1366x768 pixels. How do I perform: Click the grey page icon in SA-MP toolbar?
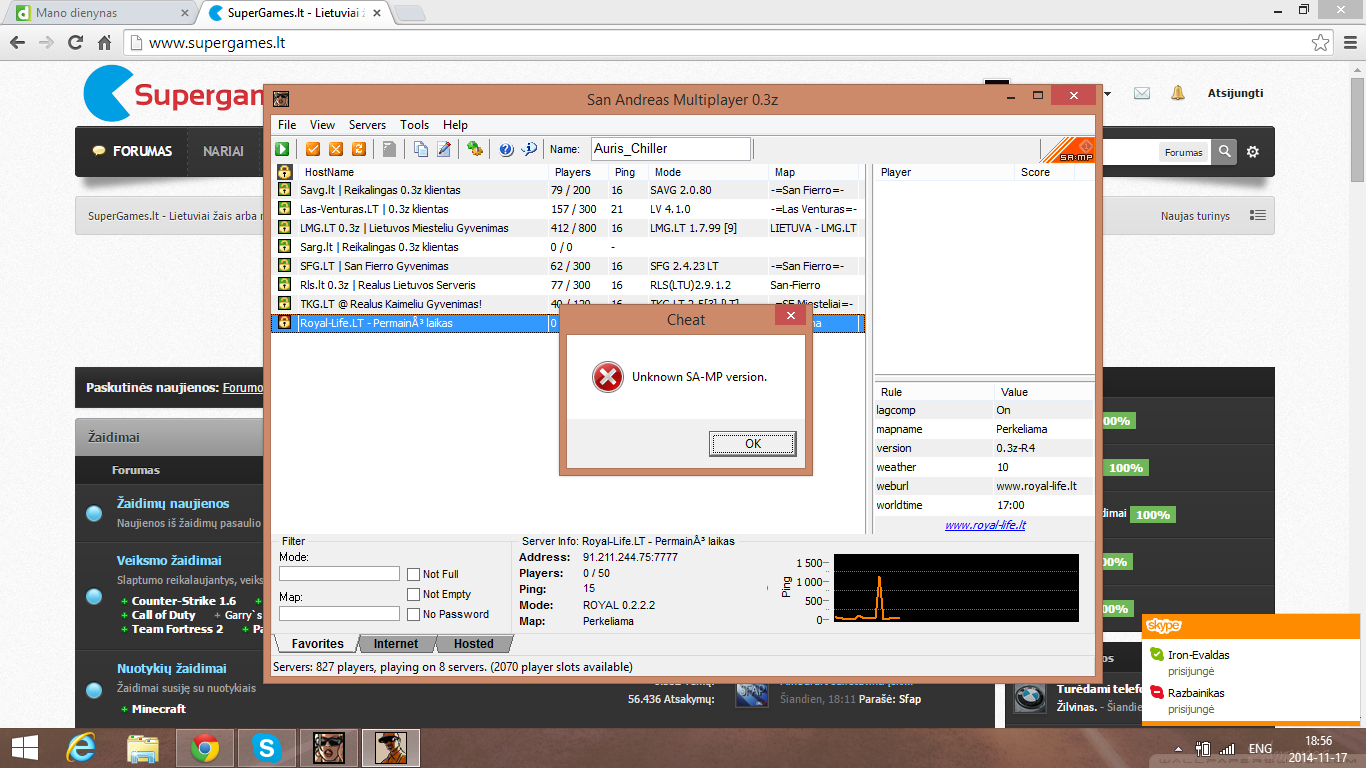[x=389, y=149]
